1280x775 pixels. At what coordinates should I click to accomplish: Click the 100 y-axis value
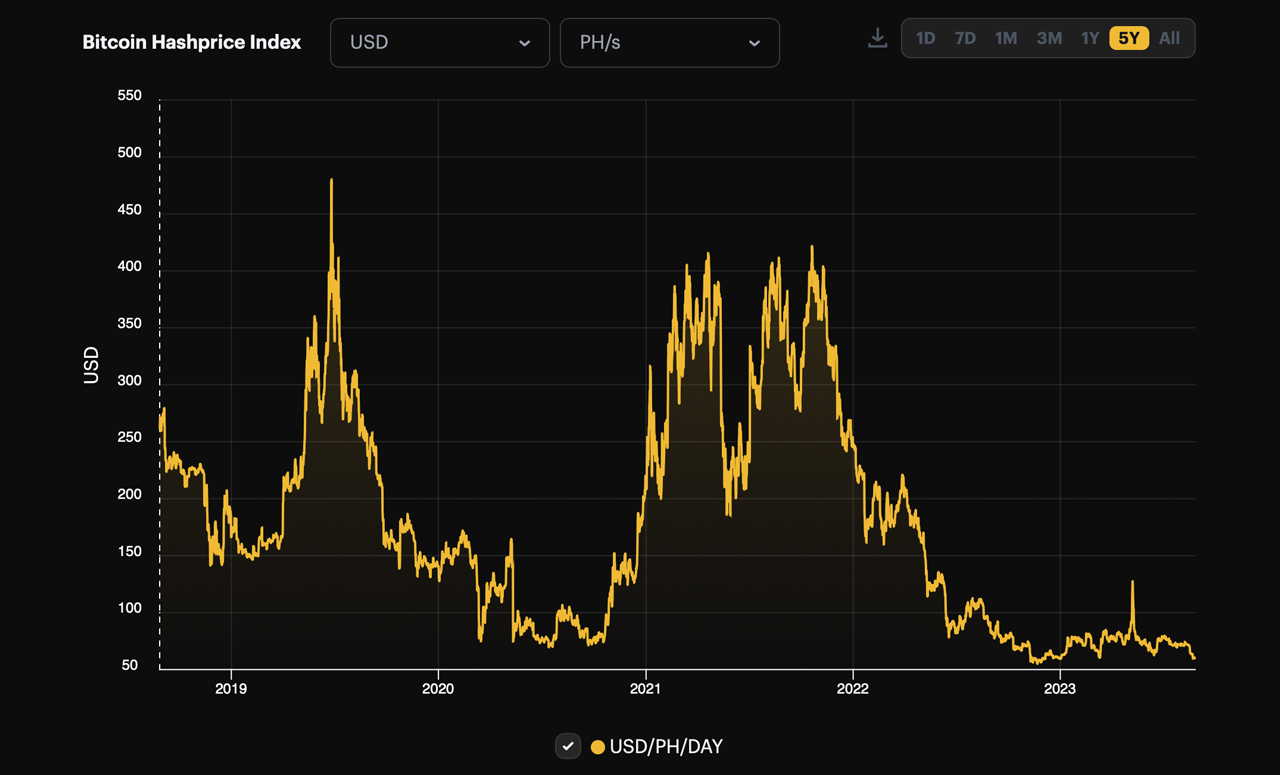tap(130, 608)
